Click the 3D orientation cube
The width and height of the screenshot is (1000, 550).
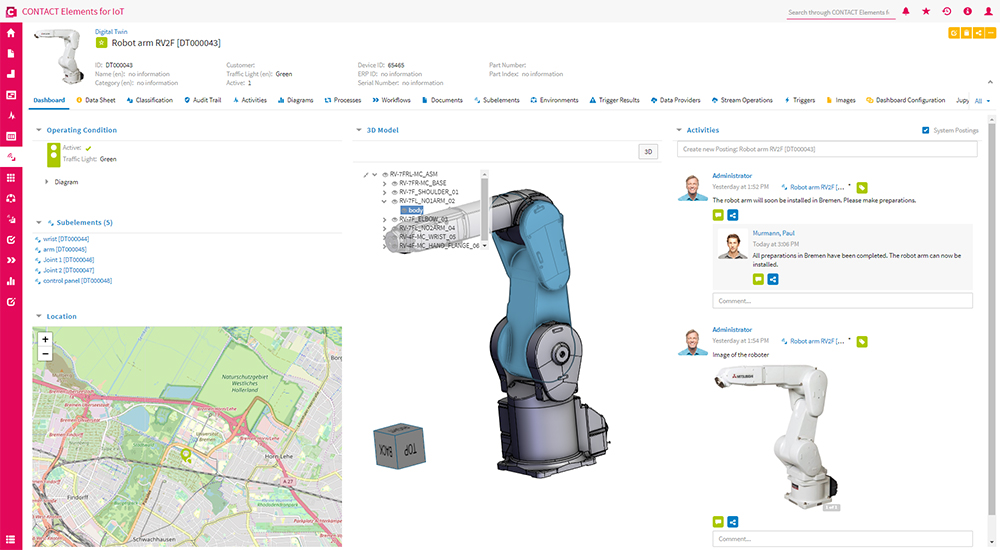coord(396,445)
